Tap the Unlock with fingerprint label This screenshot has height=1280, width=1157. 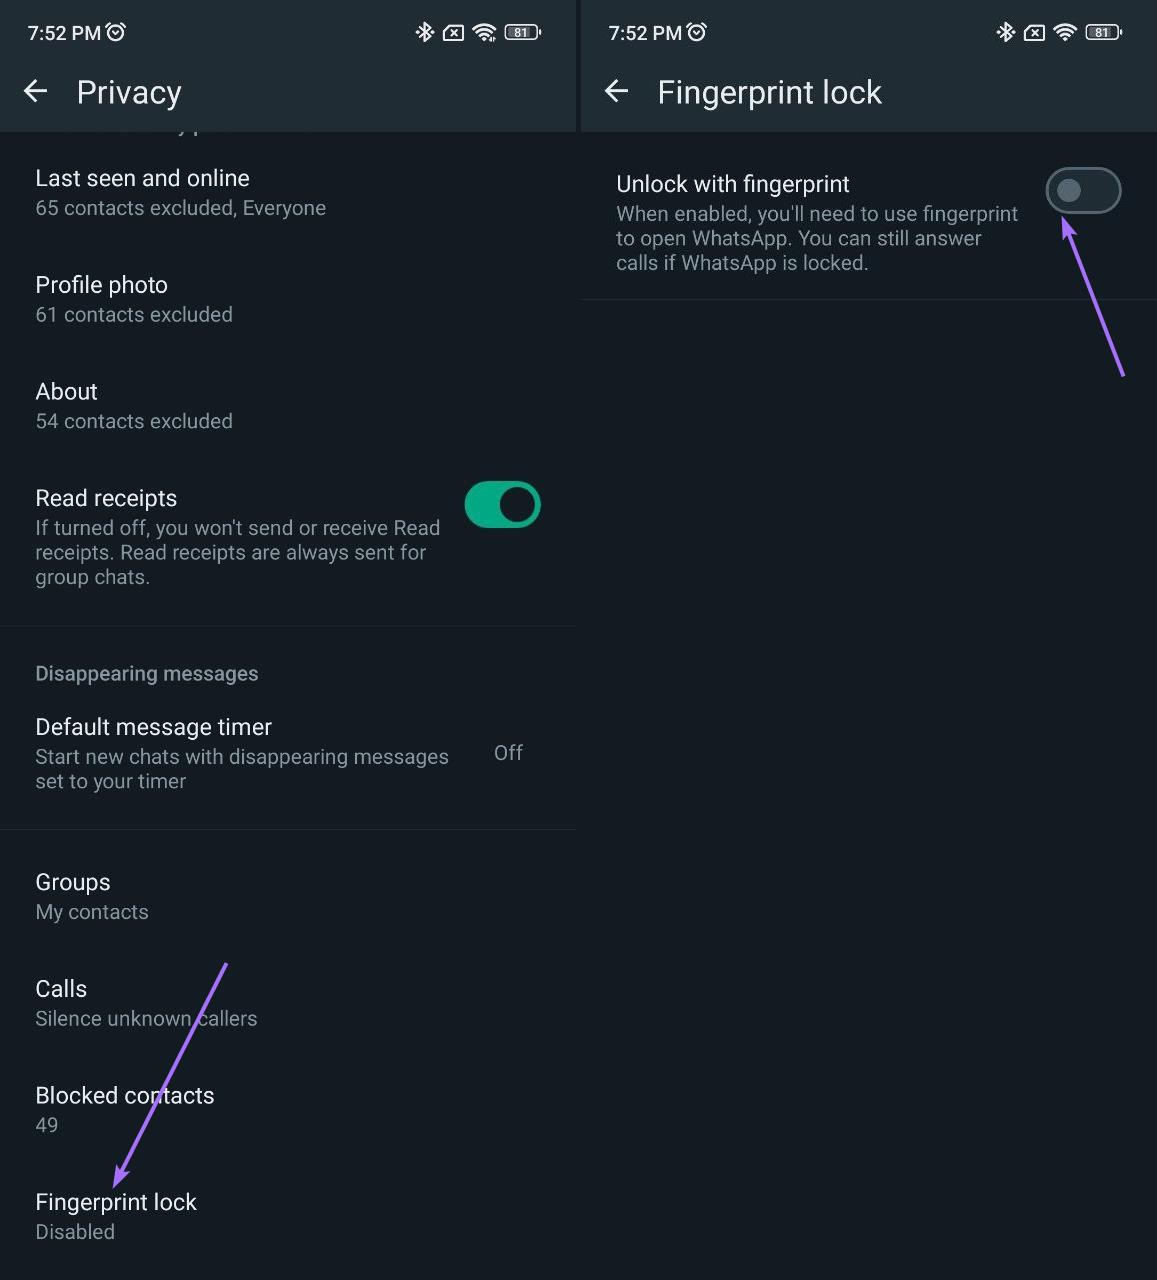(733, 184)
